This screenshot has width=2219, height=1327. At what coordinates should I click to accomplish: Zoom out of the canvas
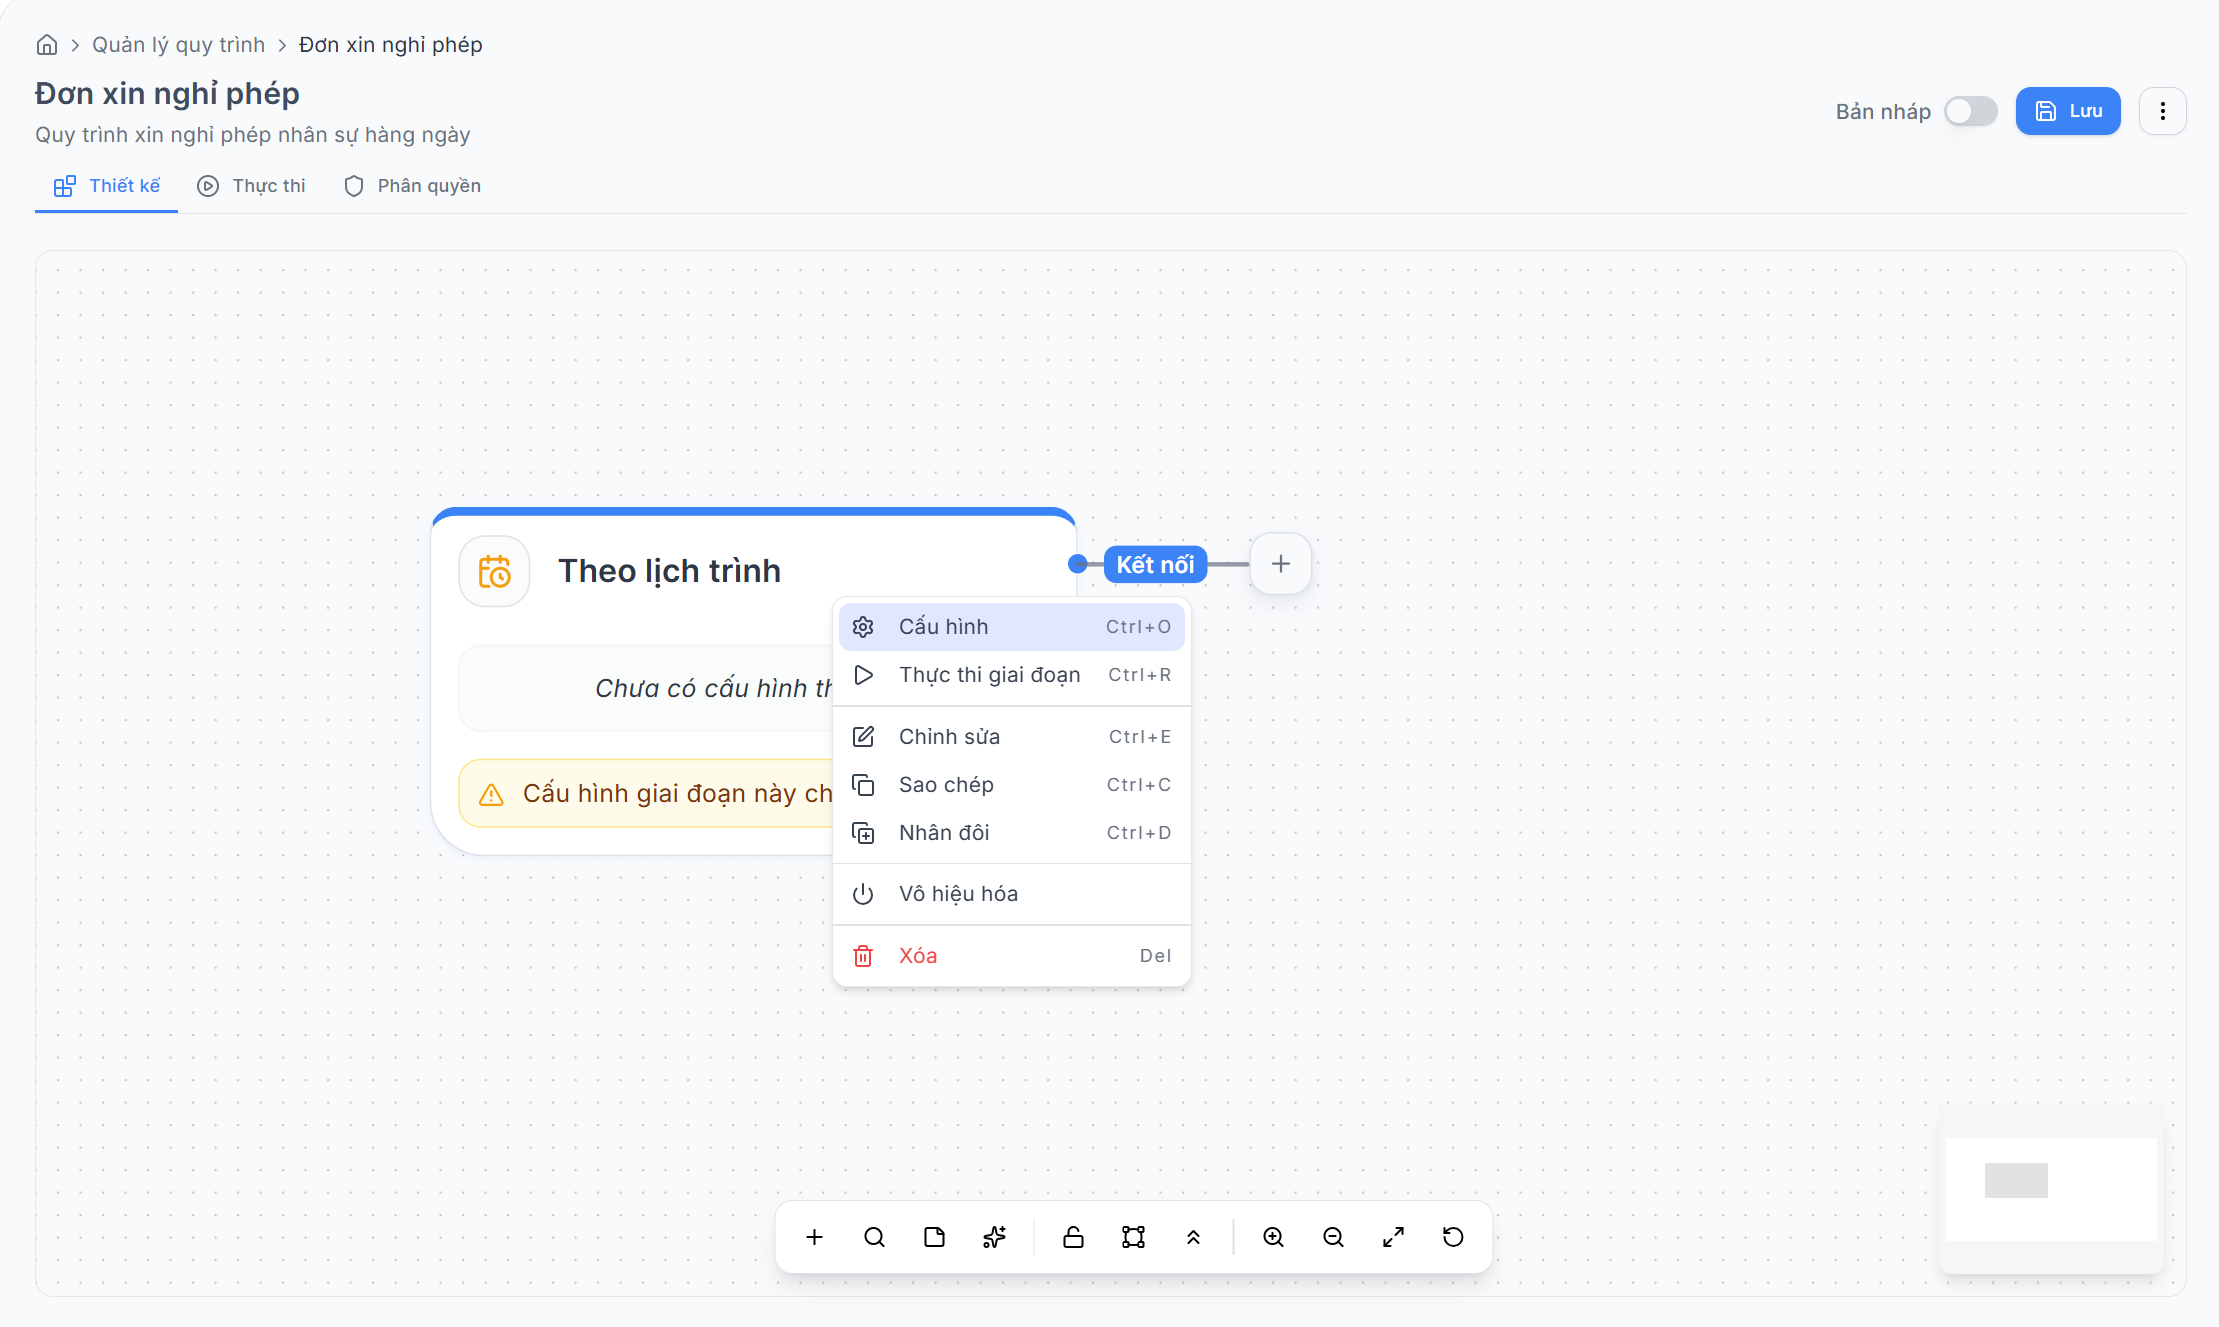pyautogui.click(x=1333, y=1237)
